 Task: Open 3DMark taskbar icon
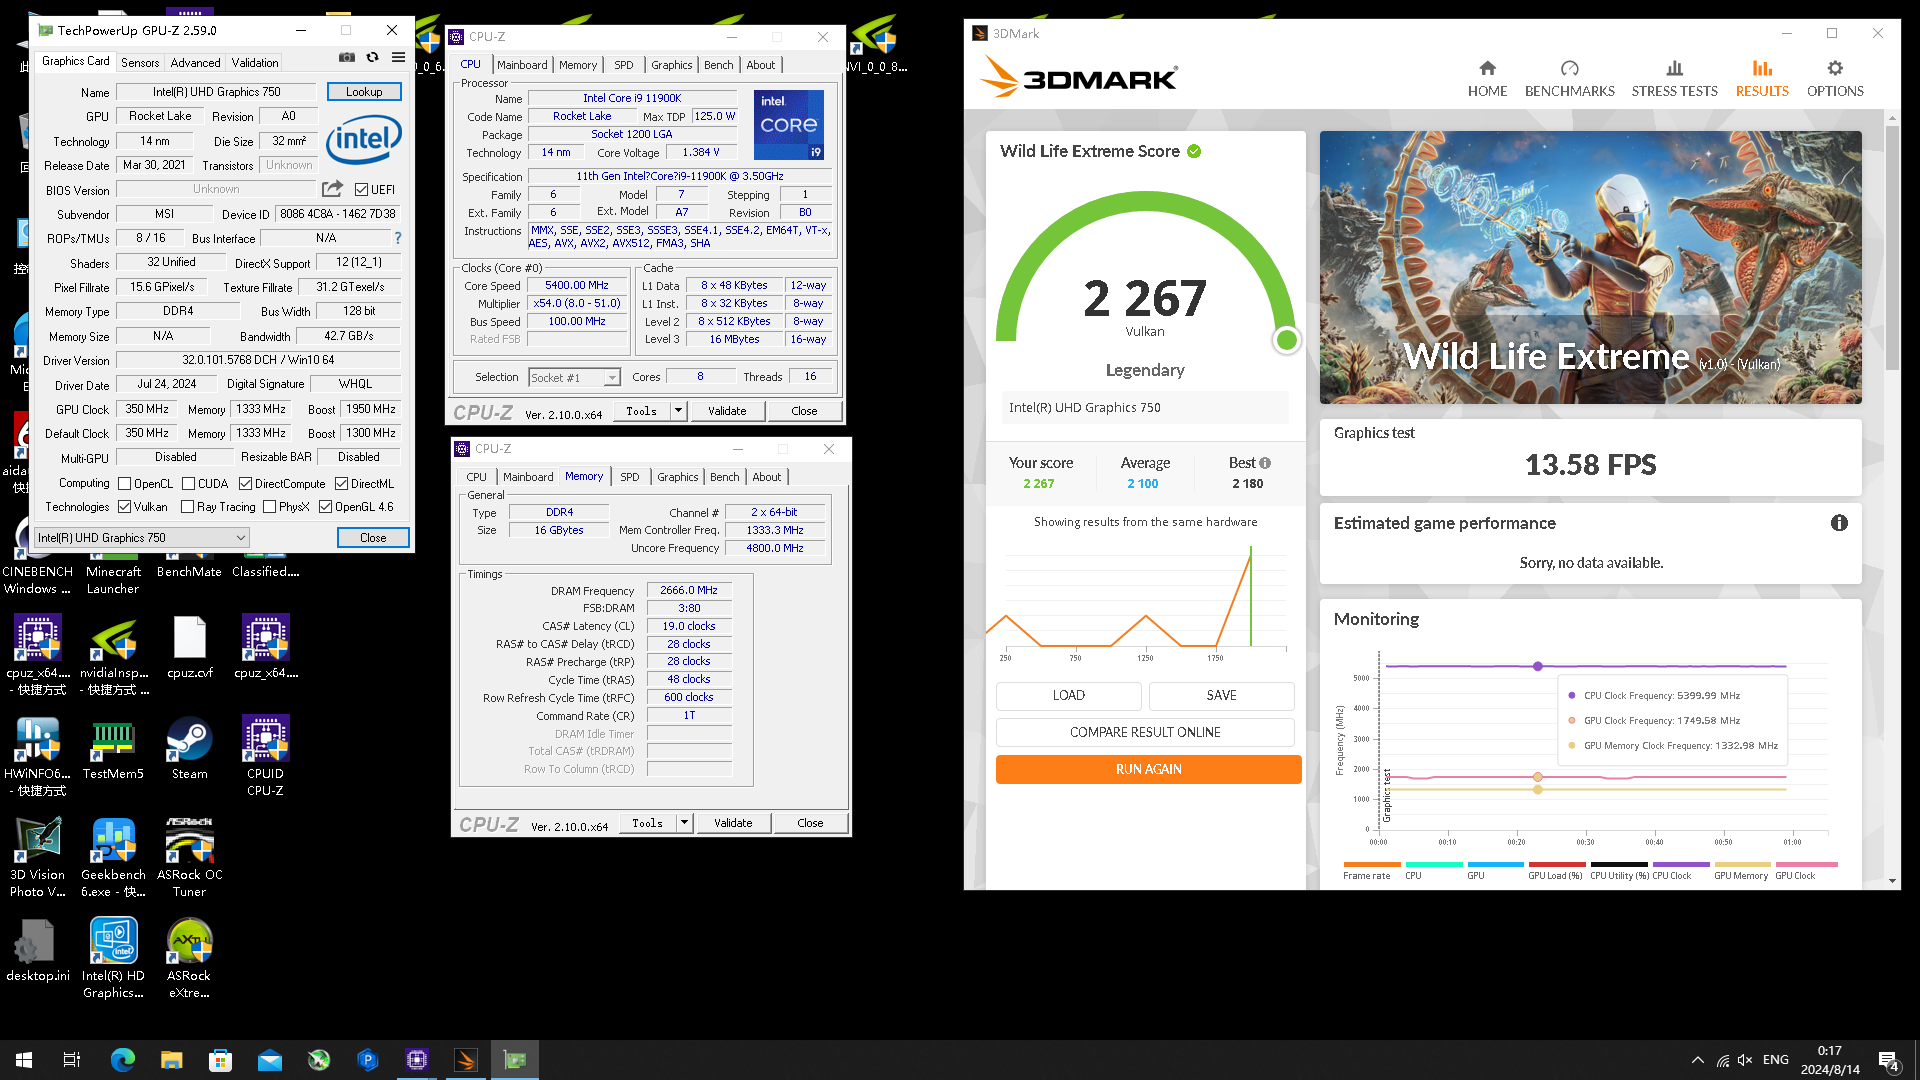(466, 1060)
